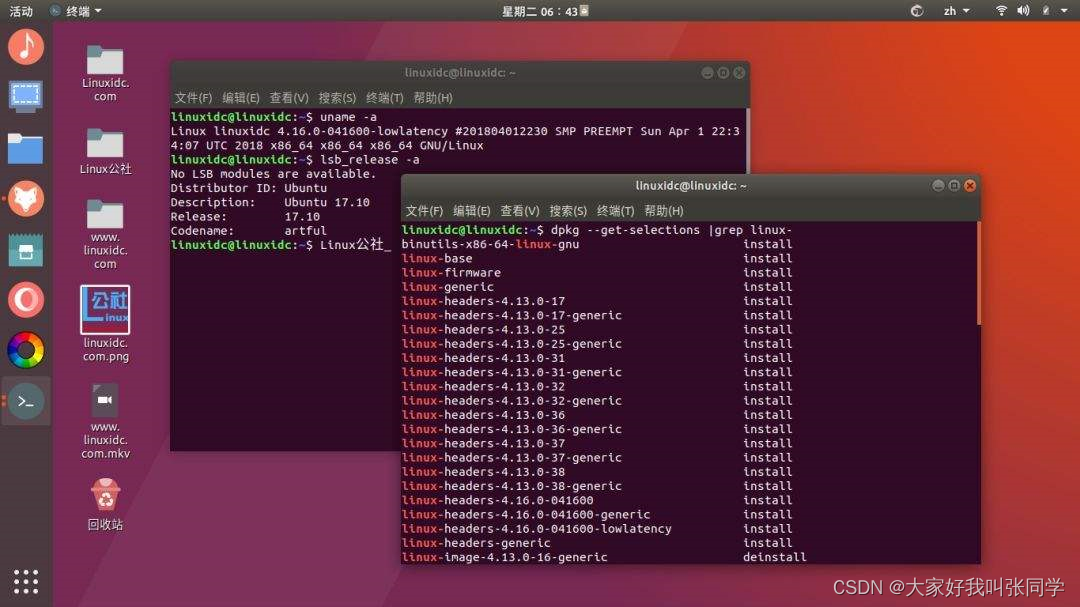The image size is (1080, 607).
Task: Open 编辑(E) menu in front terminal
Action: pos(471,211)
